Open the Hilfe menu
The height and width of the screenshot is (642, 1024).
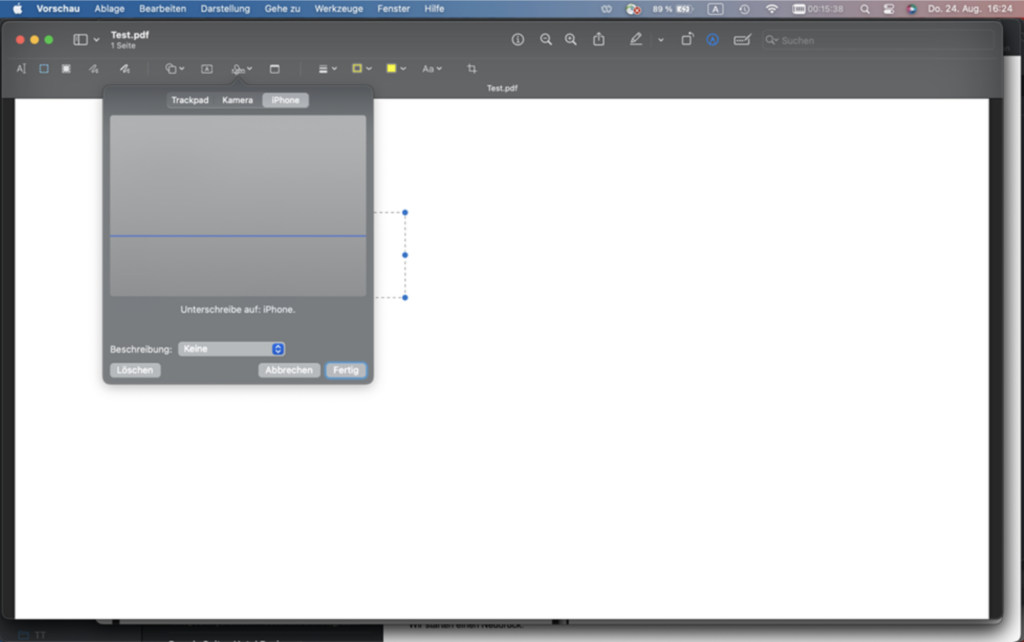coord(434,8)
